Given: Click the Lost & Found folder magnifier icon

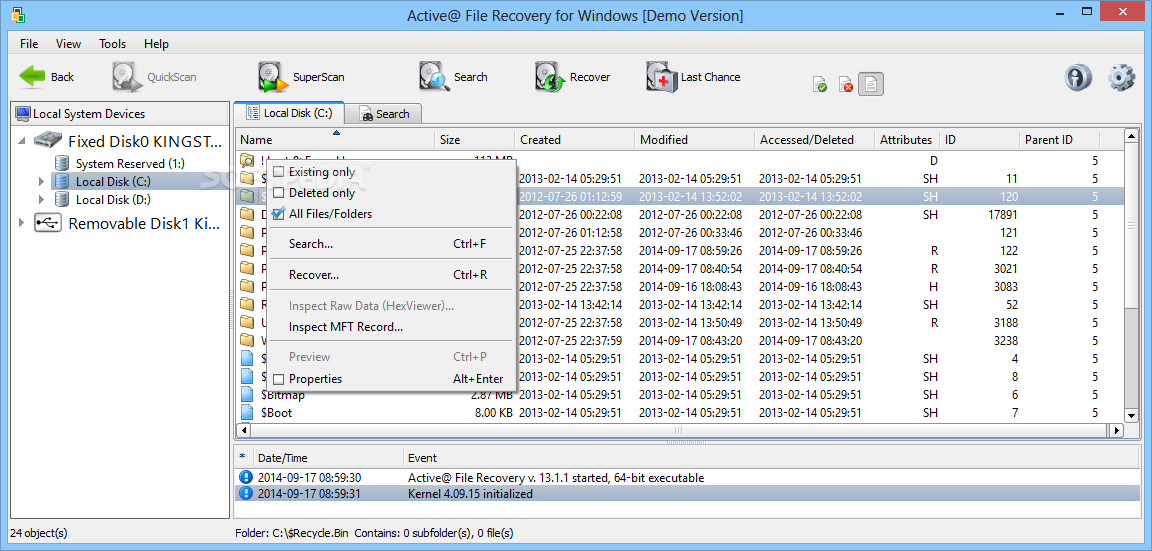Looking at the screenshot, I should click(248, 160).
